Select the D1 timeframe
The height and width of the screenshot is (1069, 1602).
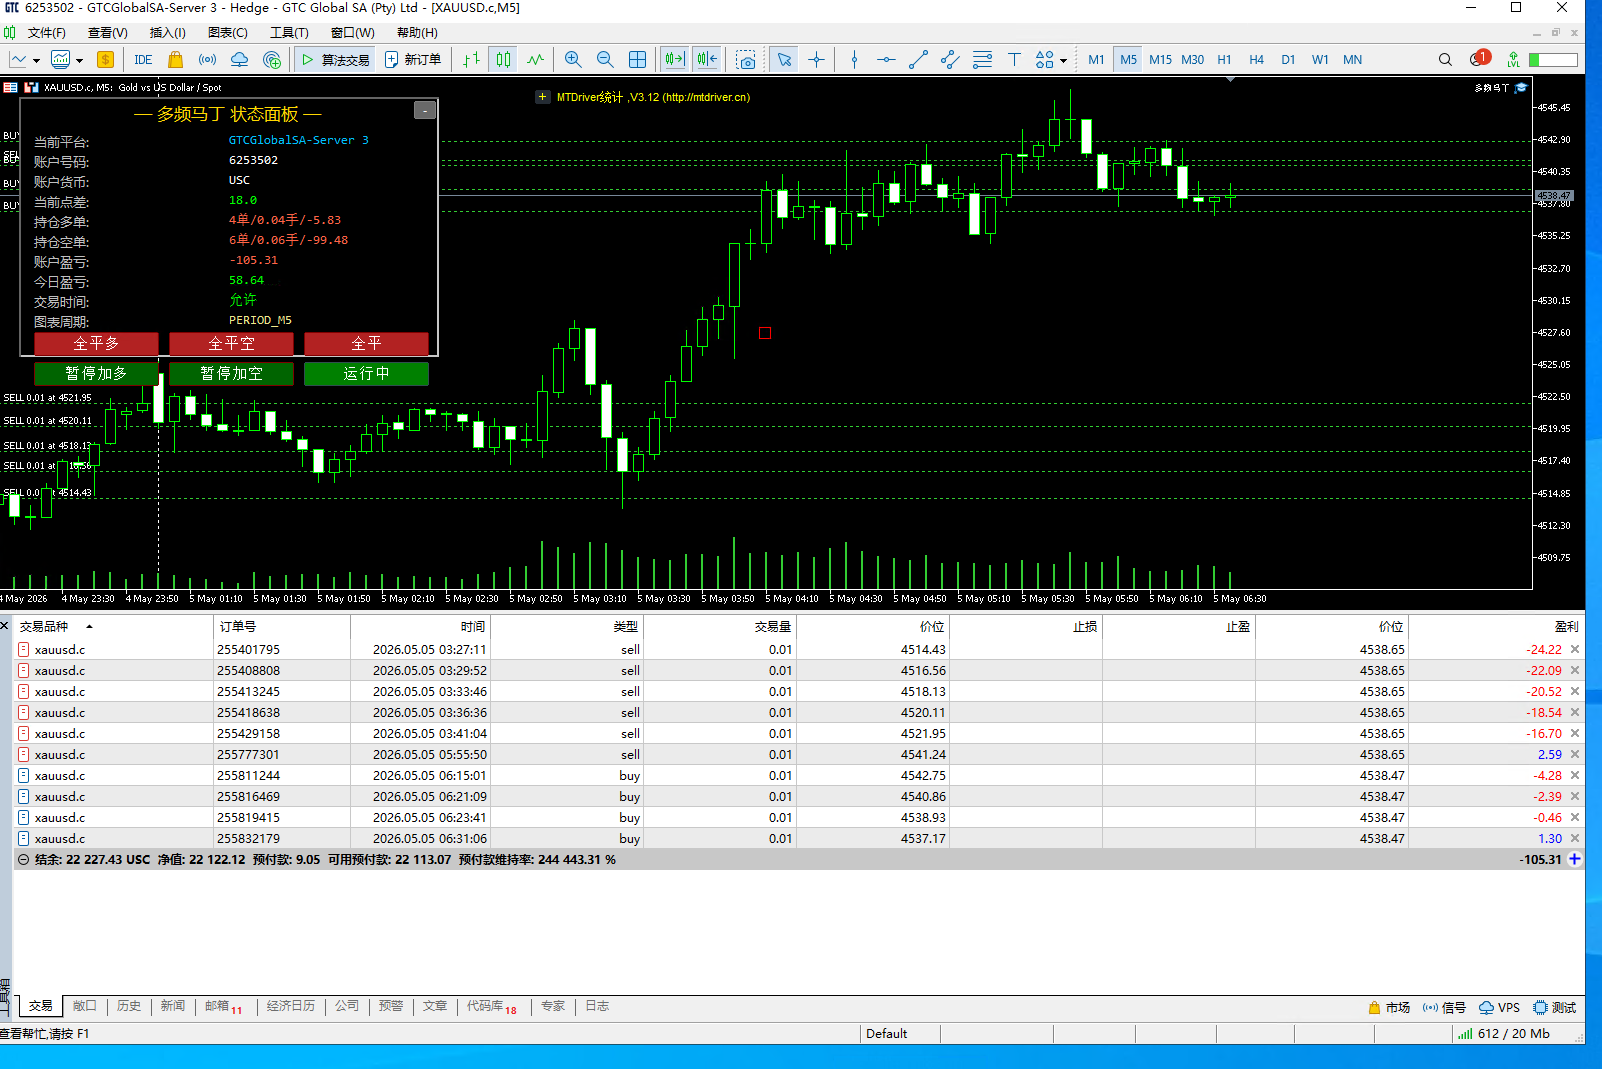point(1288,60)
